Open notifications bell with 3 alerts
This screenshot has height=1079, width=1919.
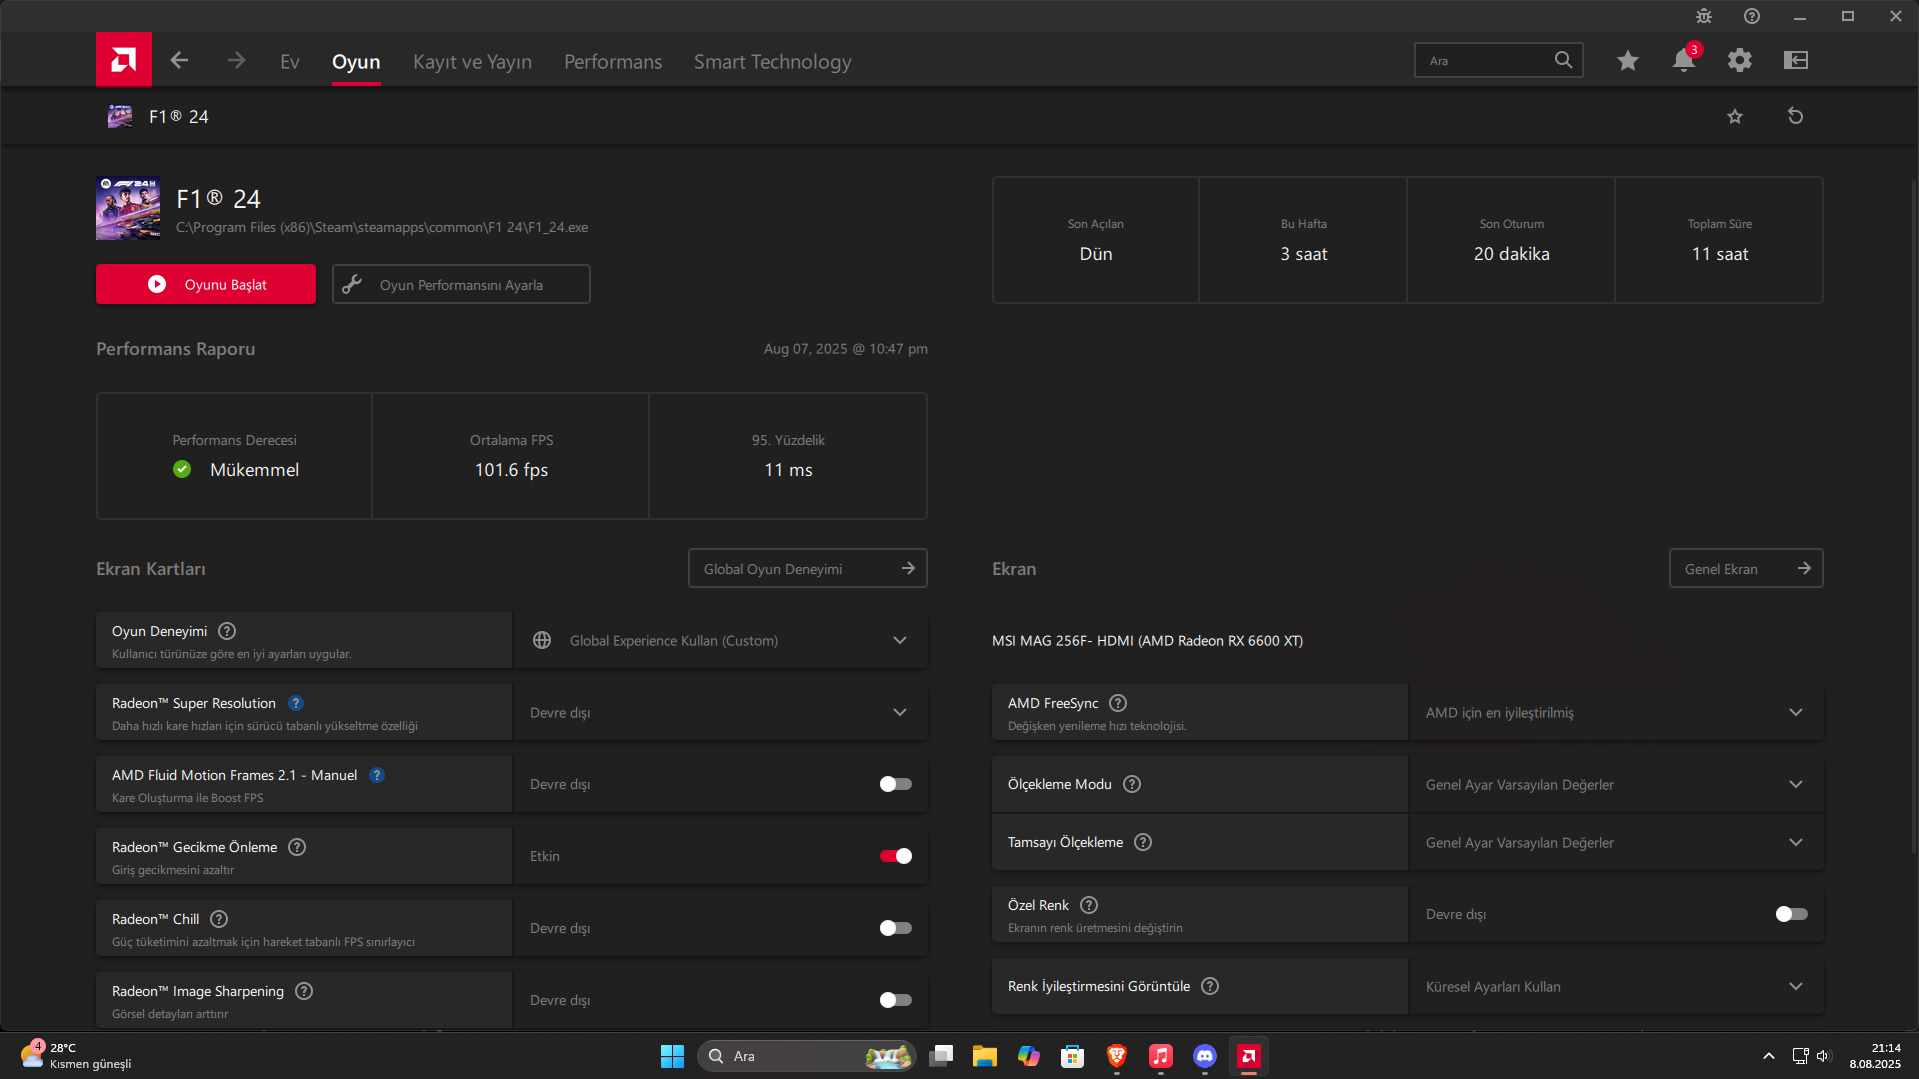point(1684,61)
